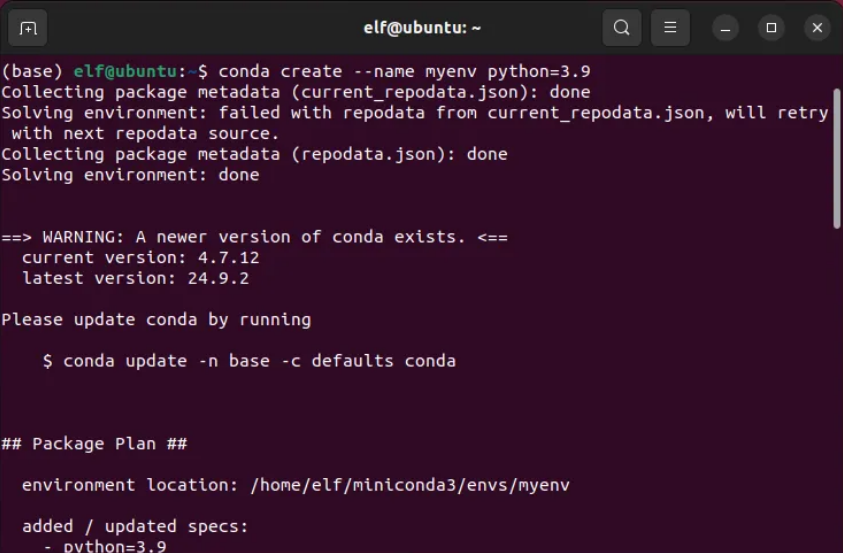Click the 'Please update conda by running' text
Viewport: 843px width, 553px height.
(156, 320)
